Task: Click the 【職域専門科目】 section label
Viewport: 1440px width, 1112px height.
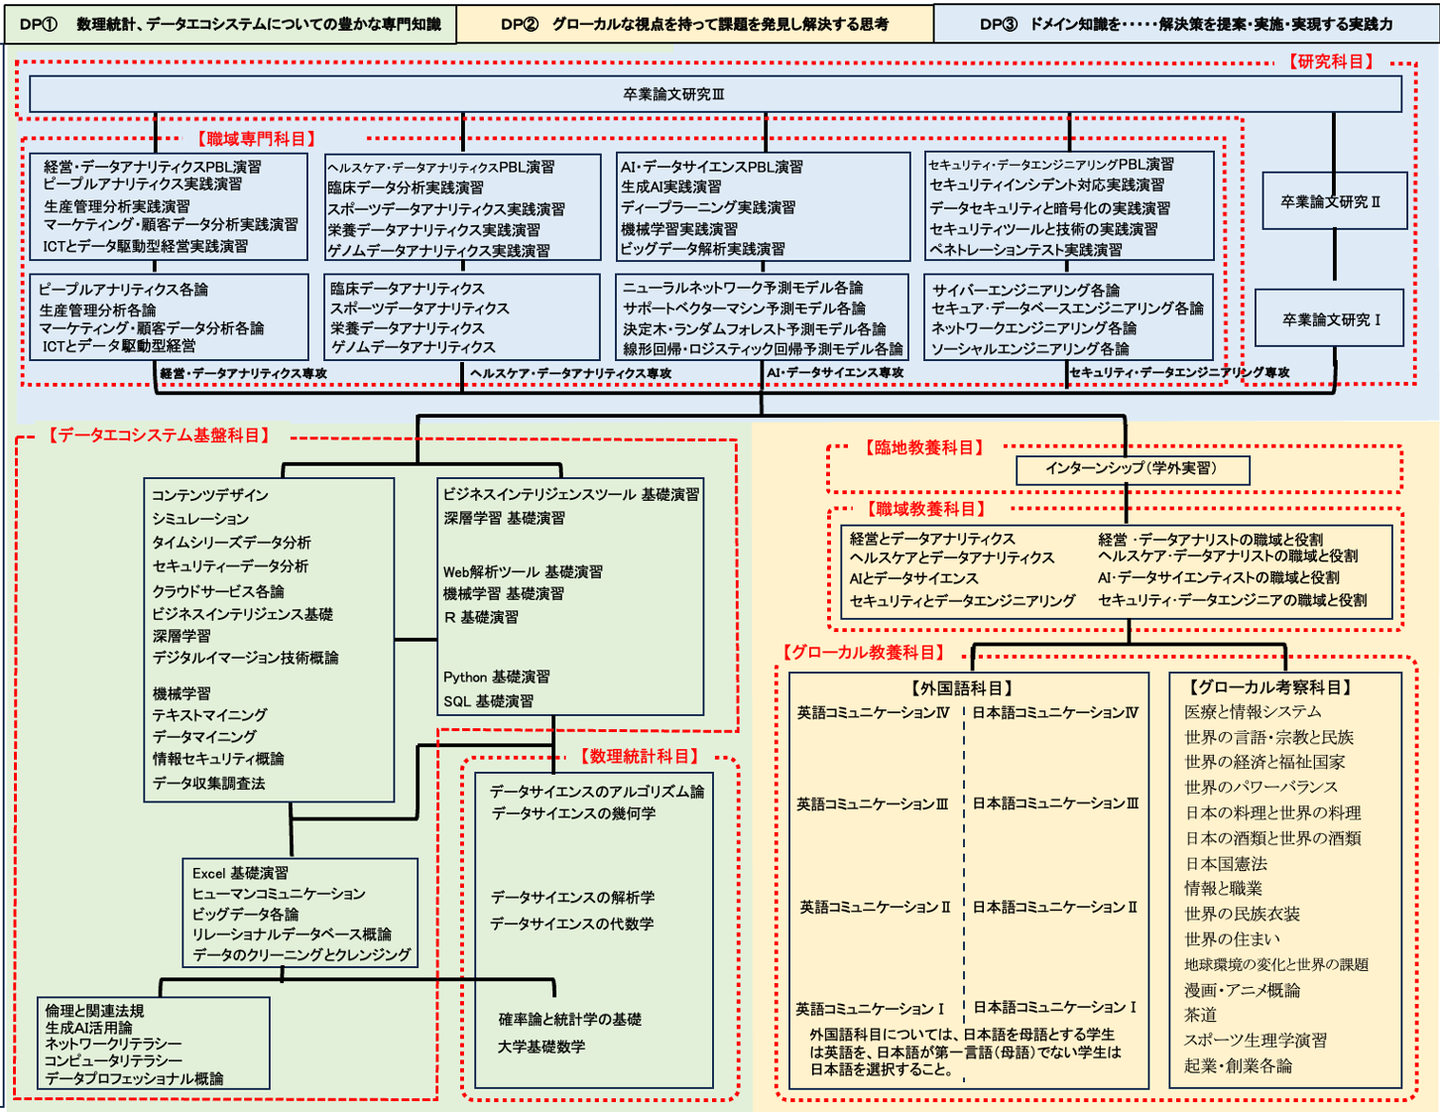Action: click(256, 139)
